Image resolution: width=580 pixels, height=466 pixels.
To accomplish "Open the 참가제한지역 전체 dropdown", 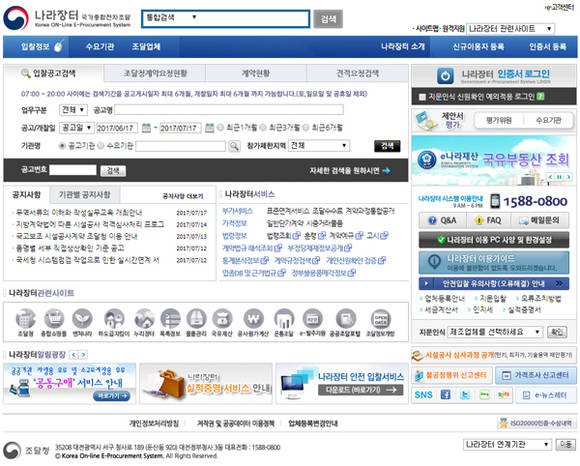I will pos(319,145).
